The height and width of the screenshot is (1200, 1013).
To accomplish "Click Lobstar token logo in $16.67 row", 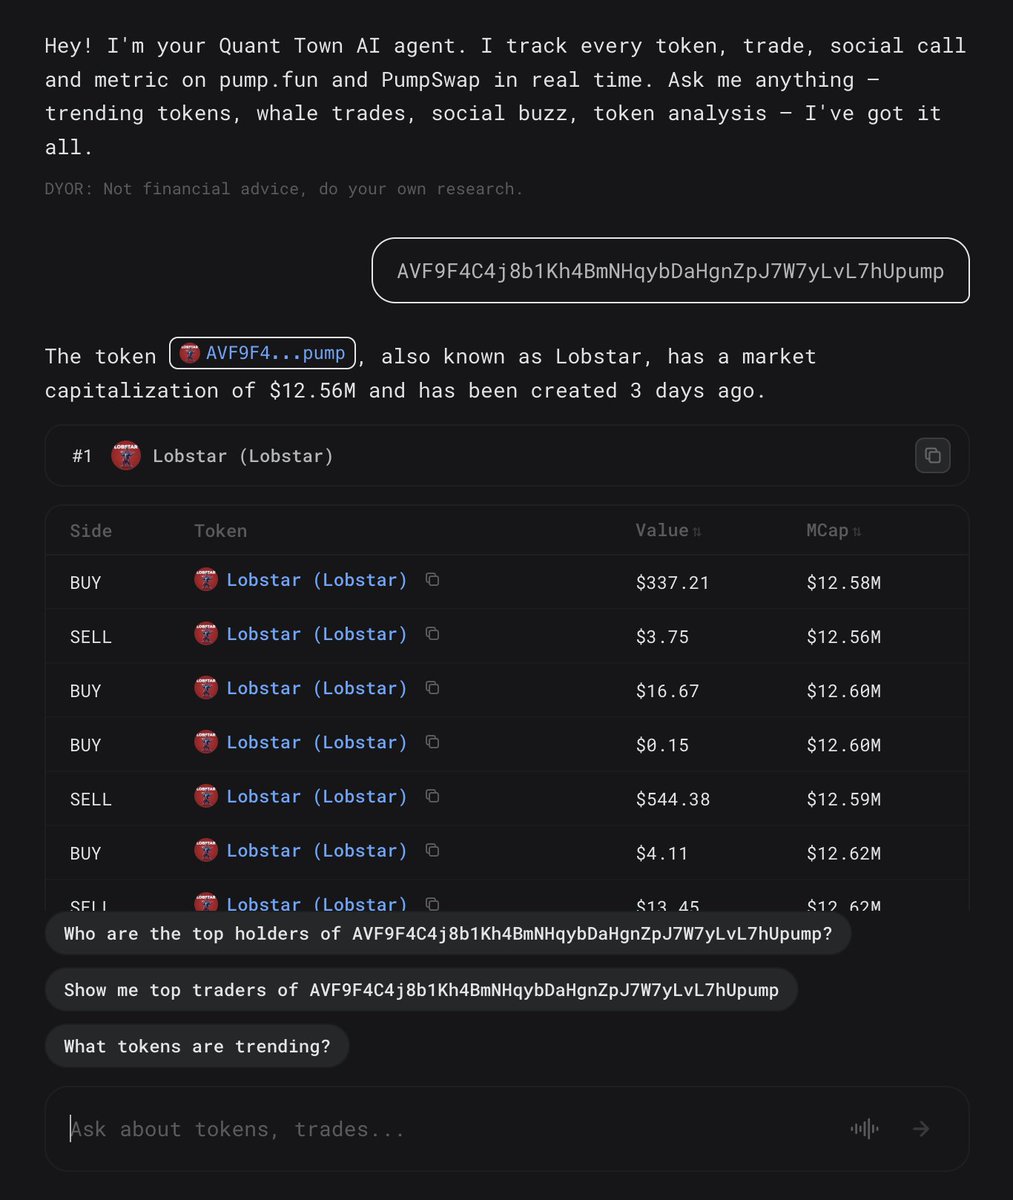I will [x=206, y=688].
